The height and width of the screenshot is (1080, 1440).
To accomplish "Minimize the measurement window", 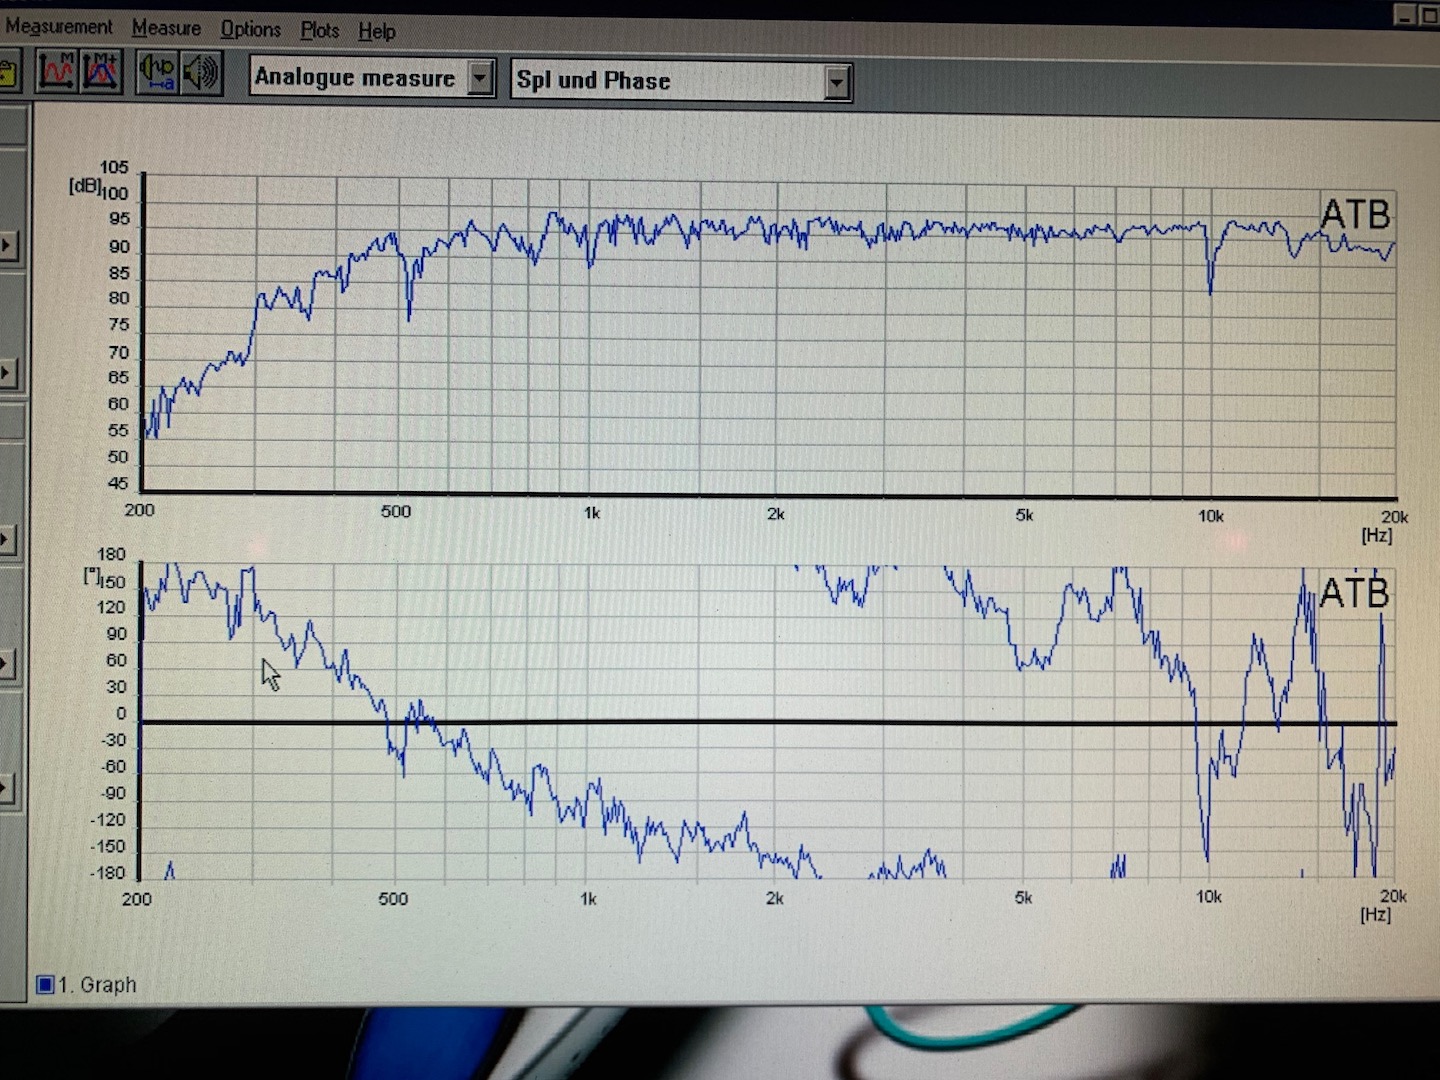I will pos(1405,14).
